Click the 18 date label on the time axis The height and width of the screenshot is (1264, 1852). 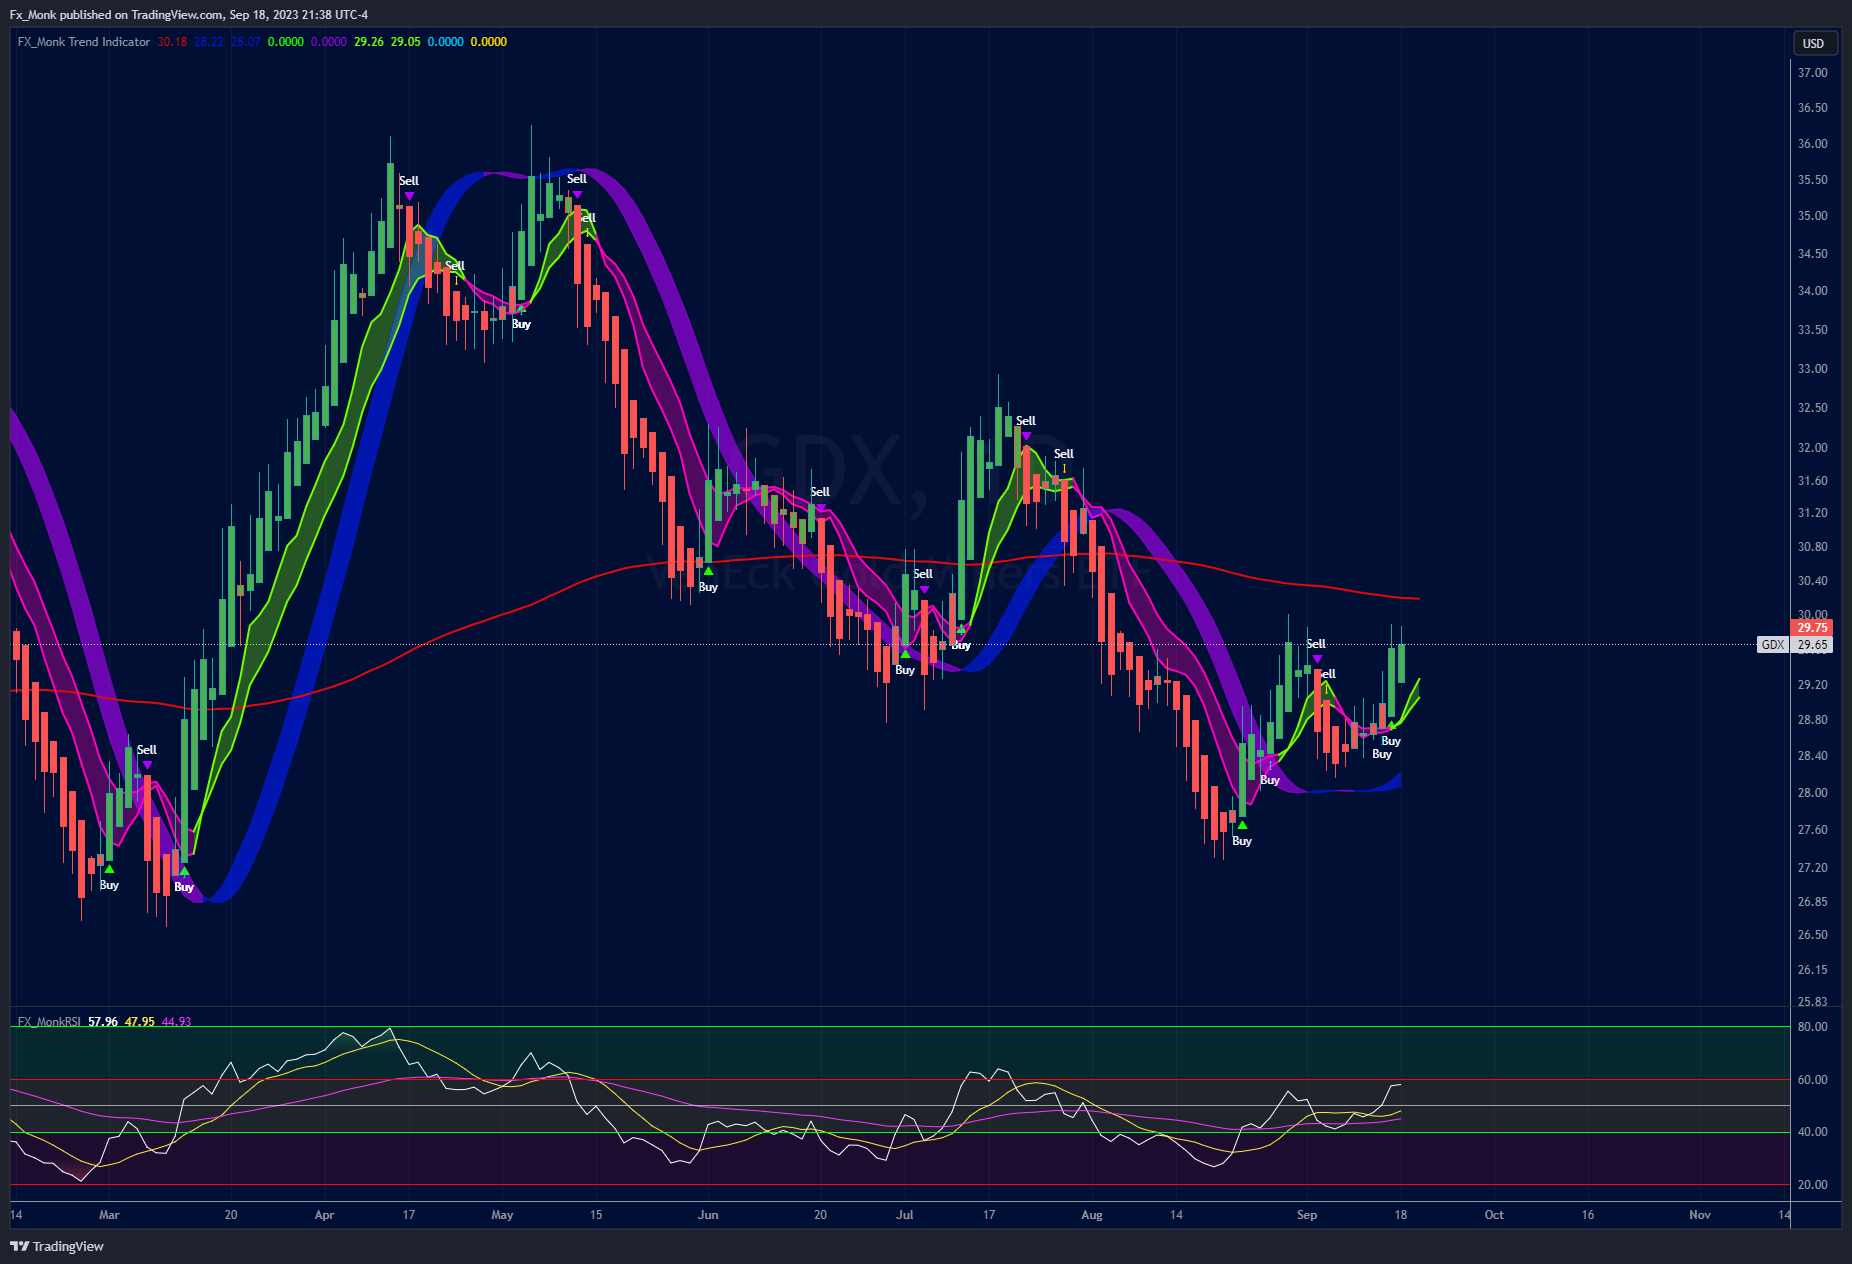(1401, 1215)
